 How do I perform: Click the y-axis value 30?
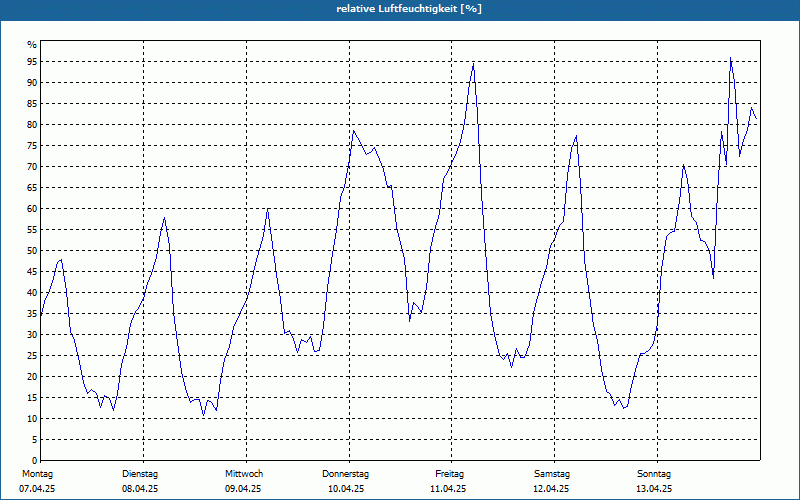(32, 335)
